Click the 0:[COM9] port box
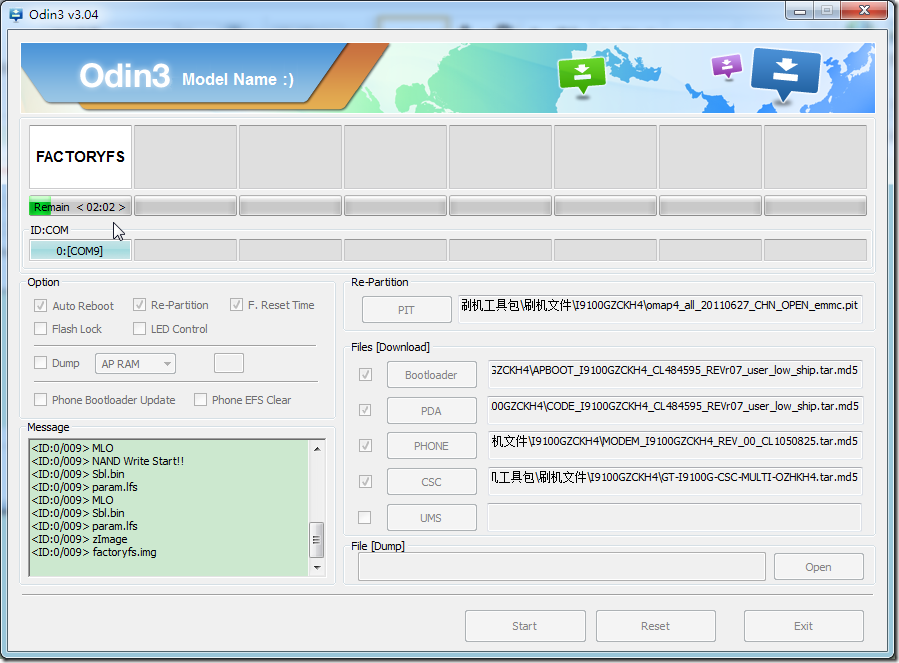 tap(80, 251)
